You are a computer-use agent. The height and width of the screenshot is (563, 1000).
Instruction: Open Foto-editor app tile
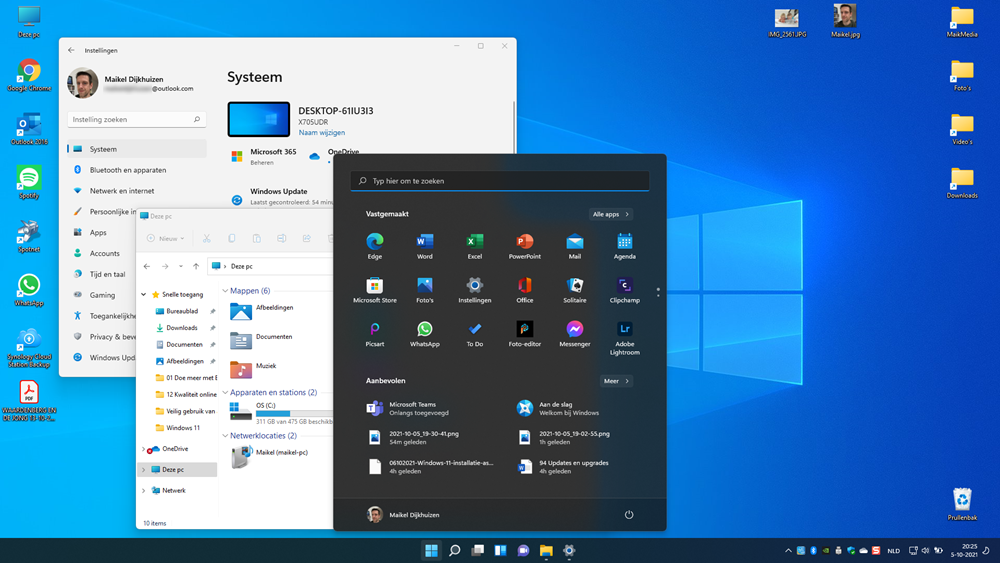tap(524, 334)
